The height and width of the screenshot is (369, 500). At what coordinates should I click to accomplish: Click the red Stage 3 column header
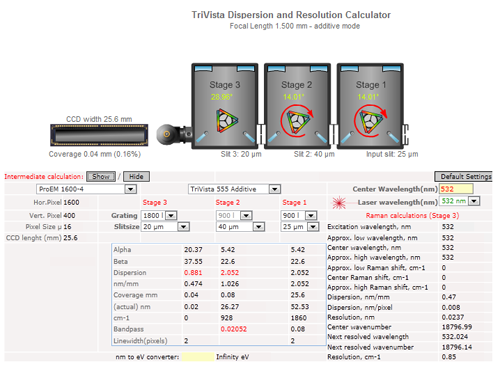coord(155,203)
